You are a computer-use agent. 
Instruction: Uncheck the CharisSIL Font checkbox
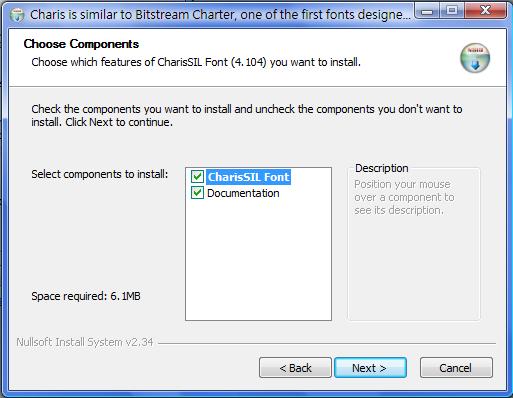click(x=197, y=176)
